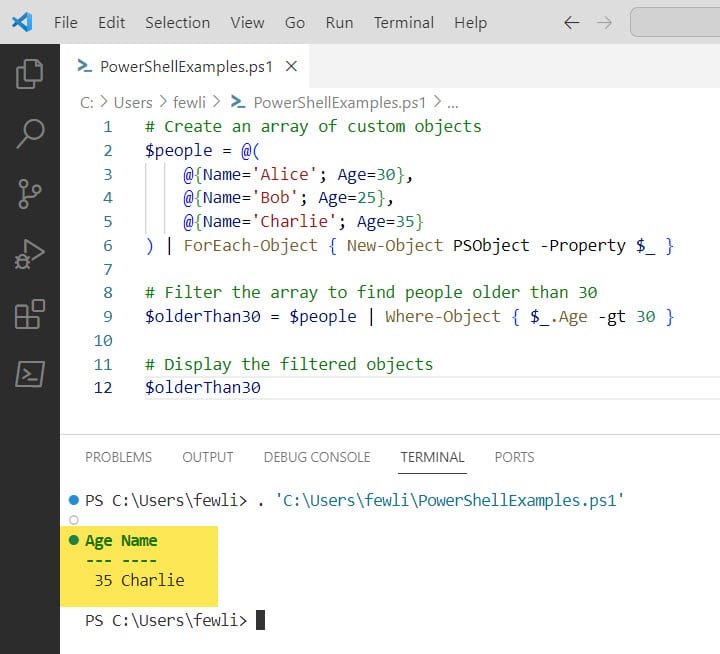
Task: Click the C: breadcrumb segment
Action: [x=87, y=102]
